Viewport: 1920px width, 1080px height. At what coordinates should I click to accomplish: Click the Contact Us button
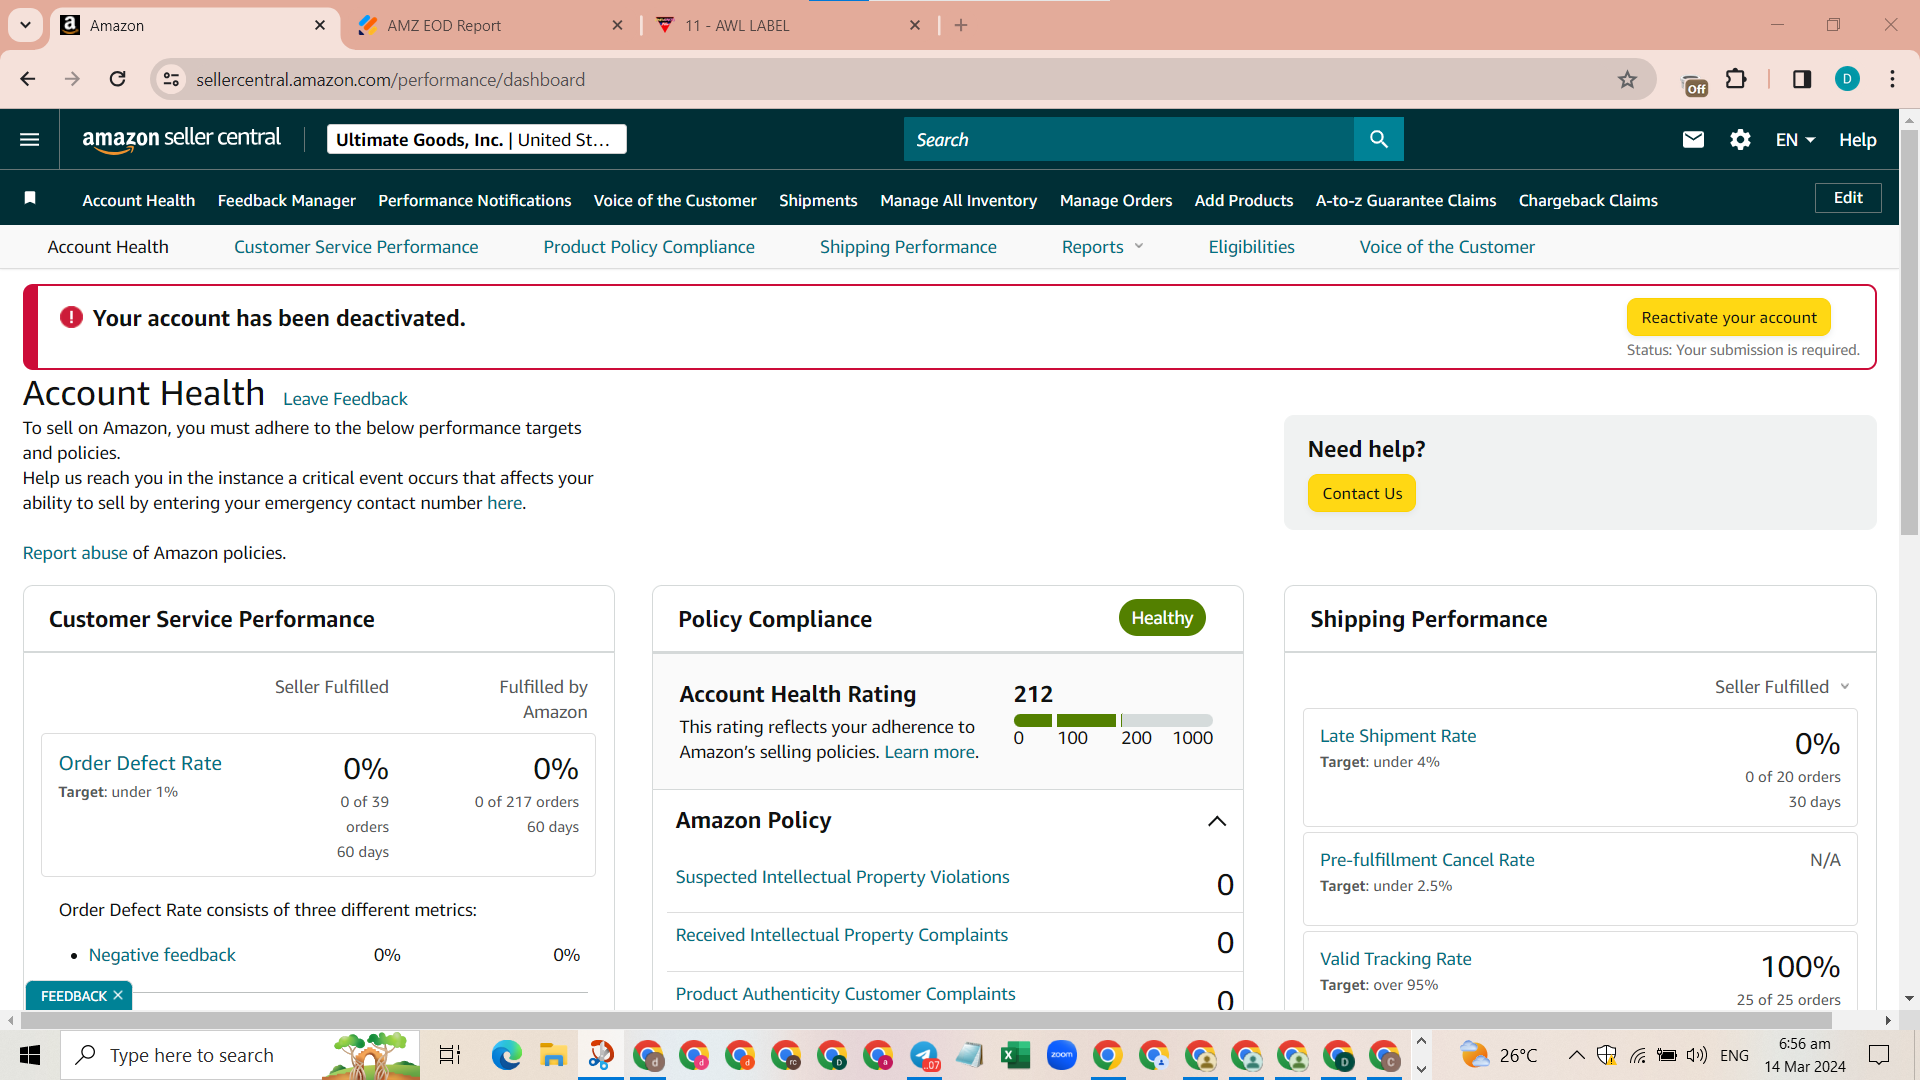coord(1362,493)
